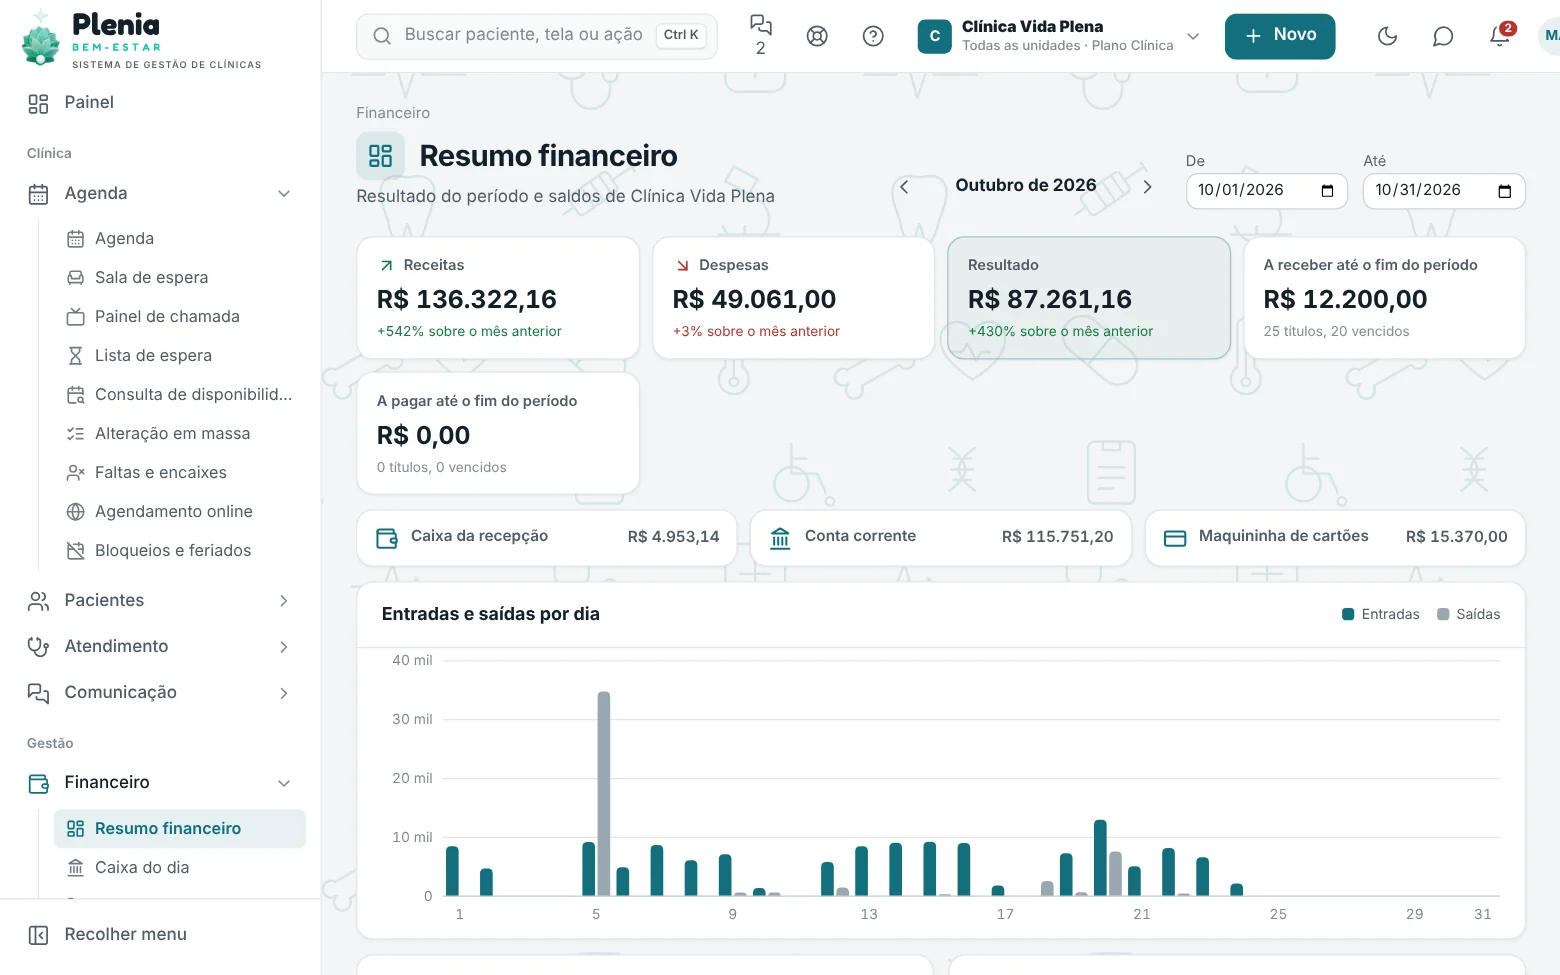Open Bloqueios e feriados page
1560x975 pixels.
pos(180,551)
